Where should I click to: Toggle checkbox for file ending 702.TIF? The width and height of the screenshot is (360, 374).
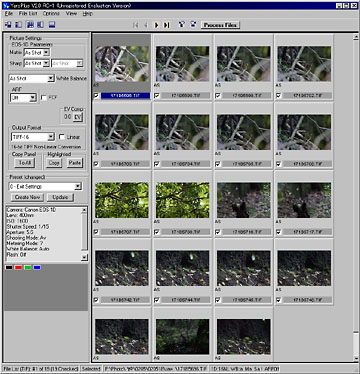tap(278, 96)
